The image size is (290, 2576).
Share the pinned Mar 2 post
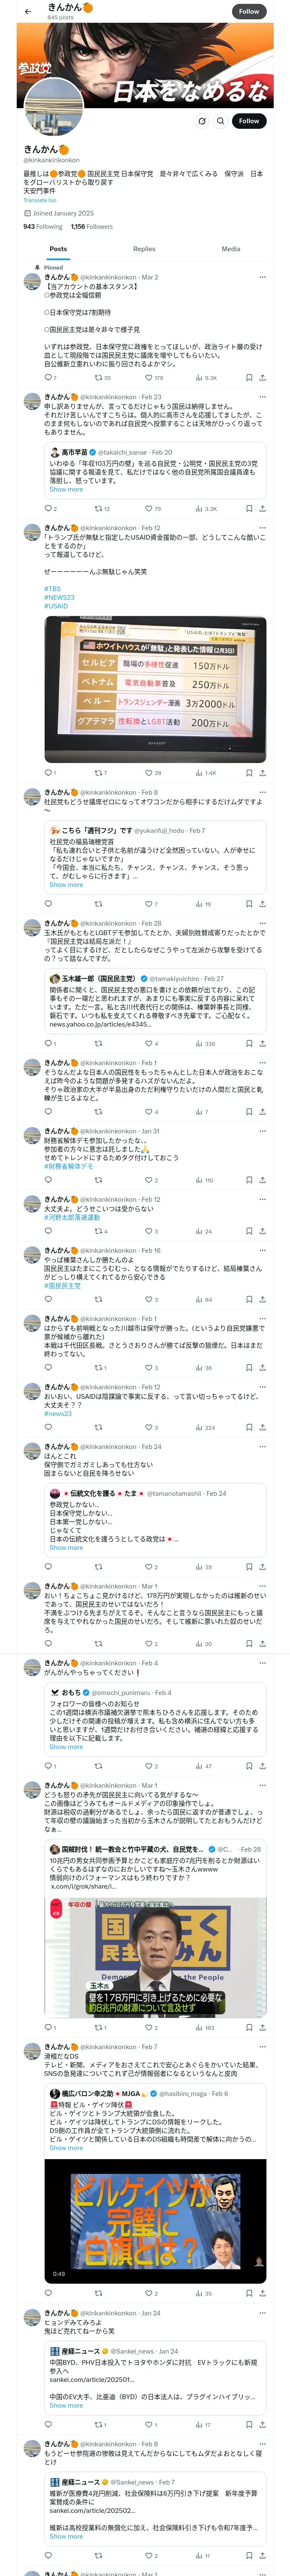[x=262, y=378]
